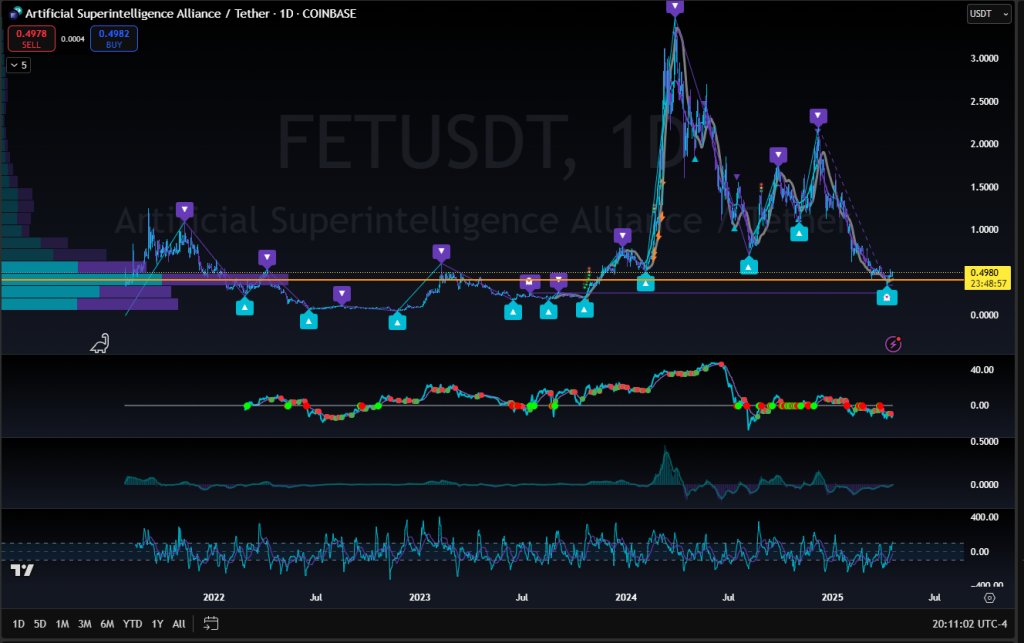Click the 1.5000 price axis label
The width and height of the screenshot is (1024, 643).
pyautogui.click(x=984, y=187)
